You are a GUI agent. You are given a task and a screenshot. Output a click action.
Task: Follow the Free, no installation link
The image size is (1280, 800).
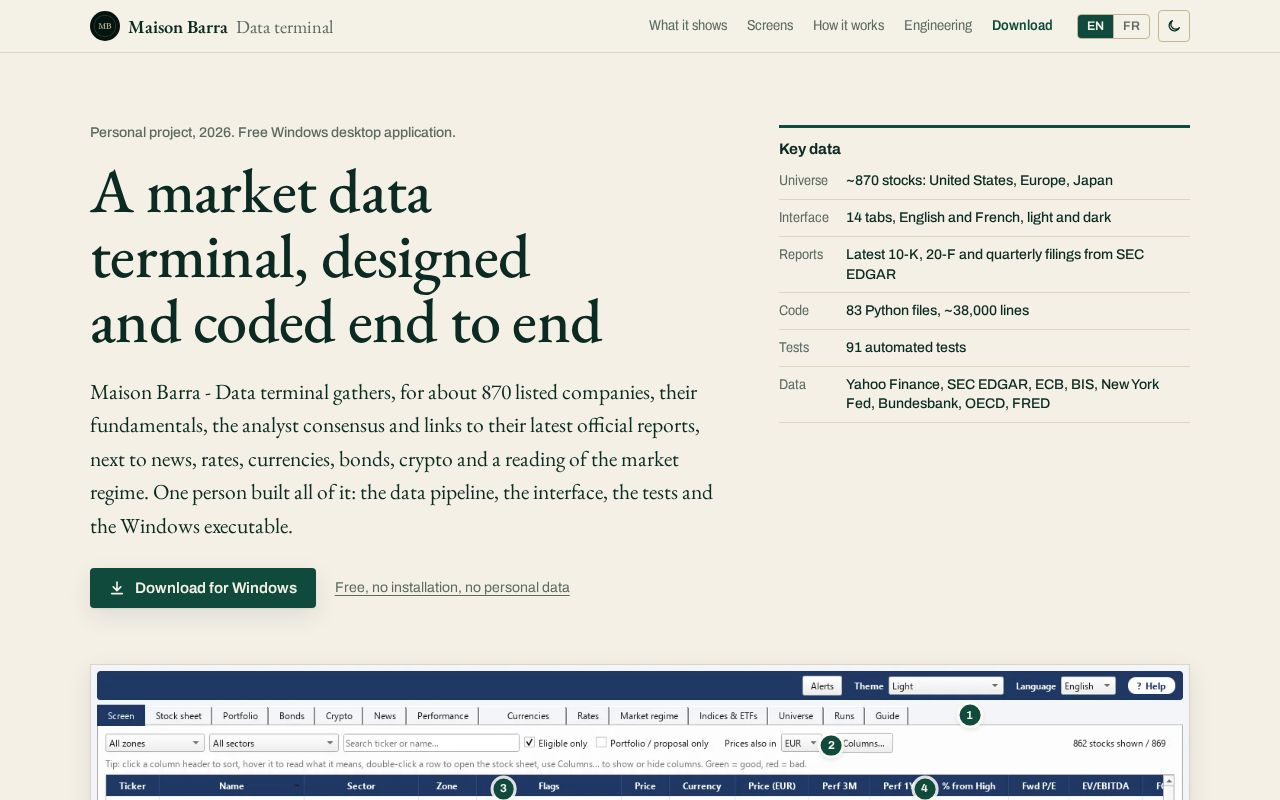click(452, 588)
